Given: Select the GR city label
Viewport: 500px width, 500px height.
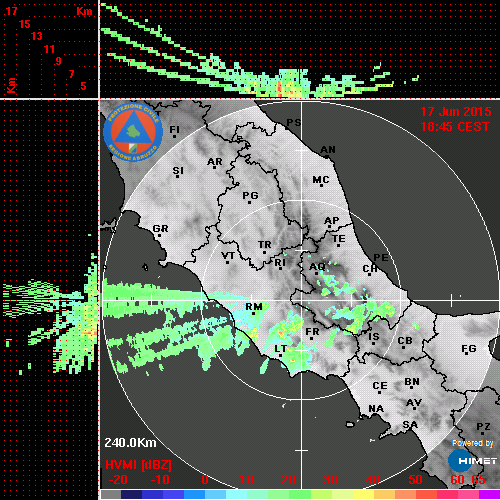Looking at the screenshot, I should [x=160, y=229].
